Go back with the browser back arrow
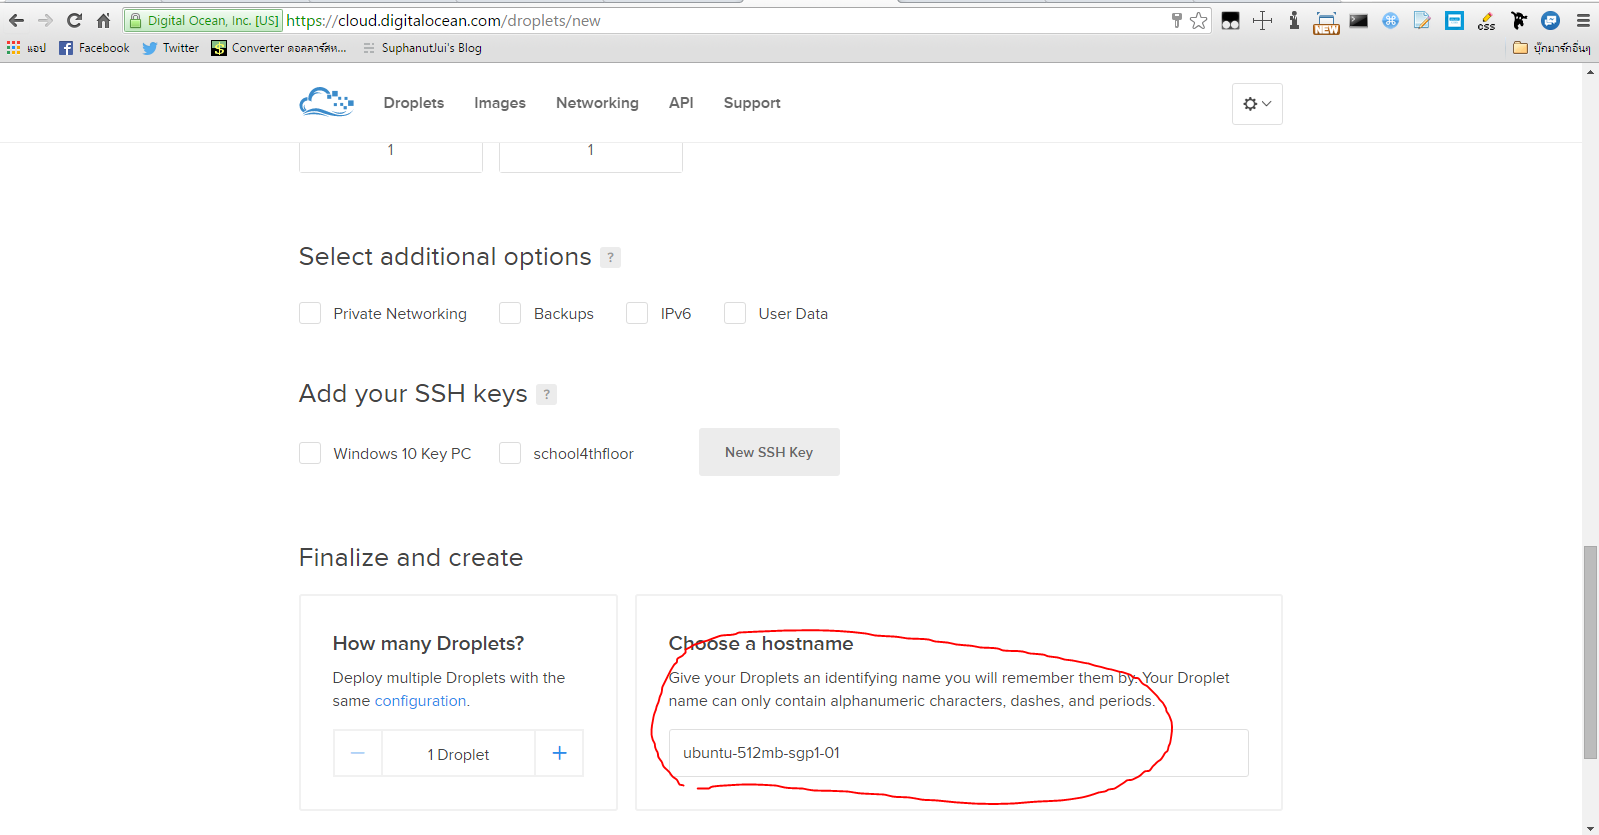Viewport: 1599px width, 835px height. coord(16,20)
